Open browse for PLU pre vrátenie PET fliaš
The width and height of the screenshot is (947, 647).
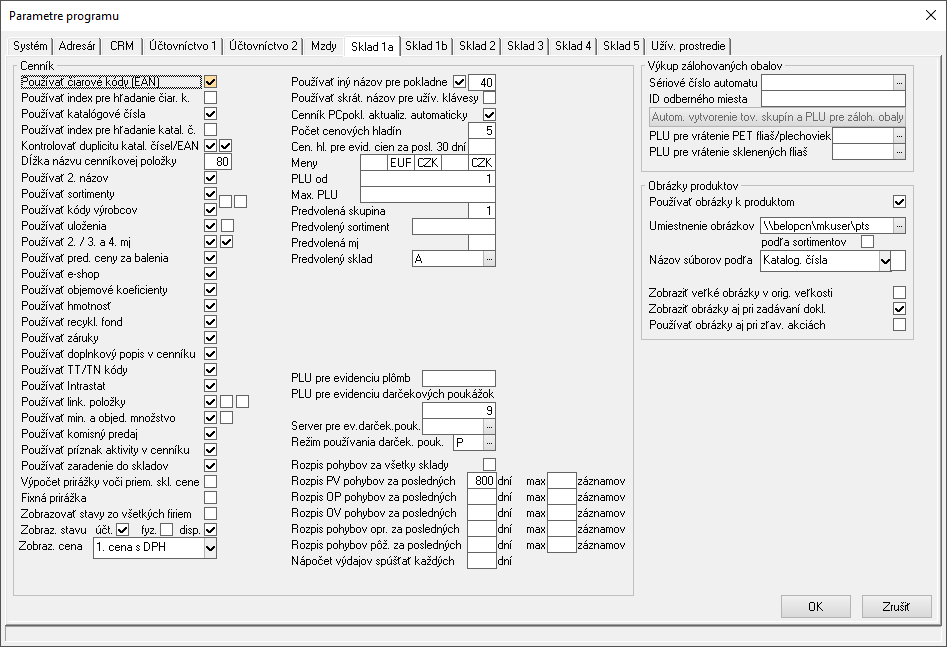click(899, 135)
